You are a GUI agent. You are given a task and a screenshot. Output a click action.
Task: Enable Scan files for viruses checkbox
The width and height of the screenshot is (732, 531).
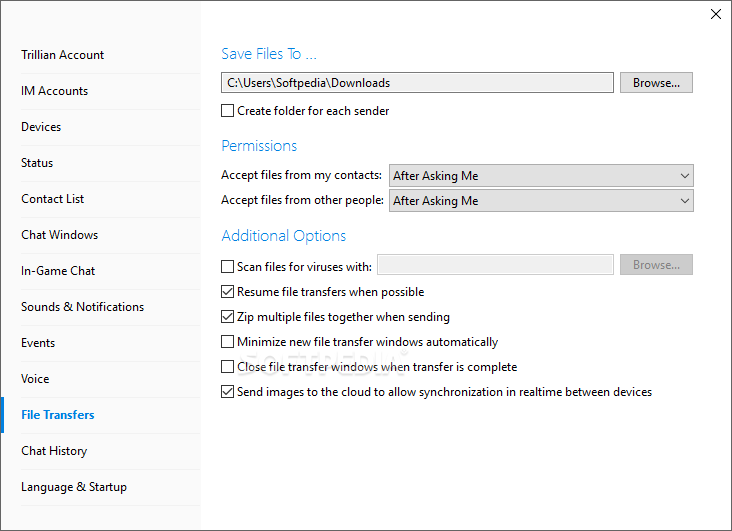coord(227,267)
